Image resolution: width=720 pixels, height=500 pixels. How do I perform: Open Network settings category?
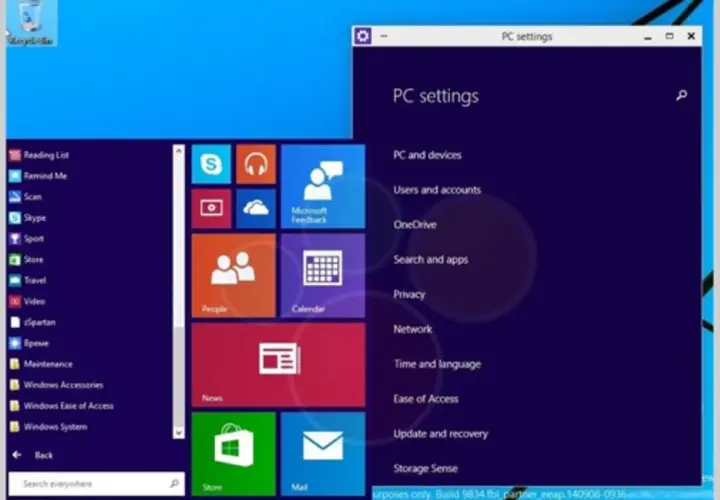click(412, 329)
